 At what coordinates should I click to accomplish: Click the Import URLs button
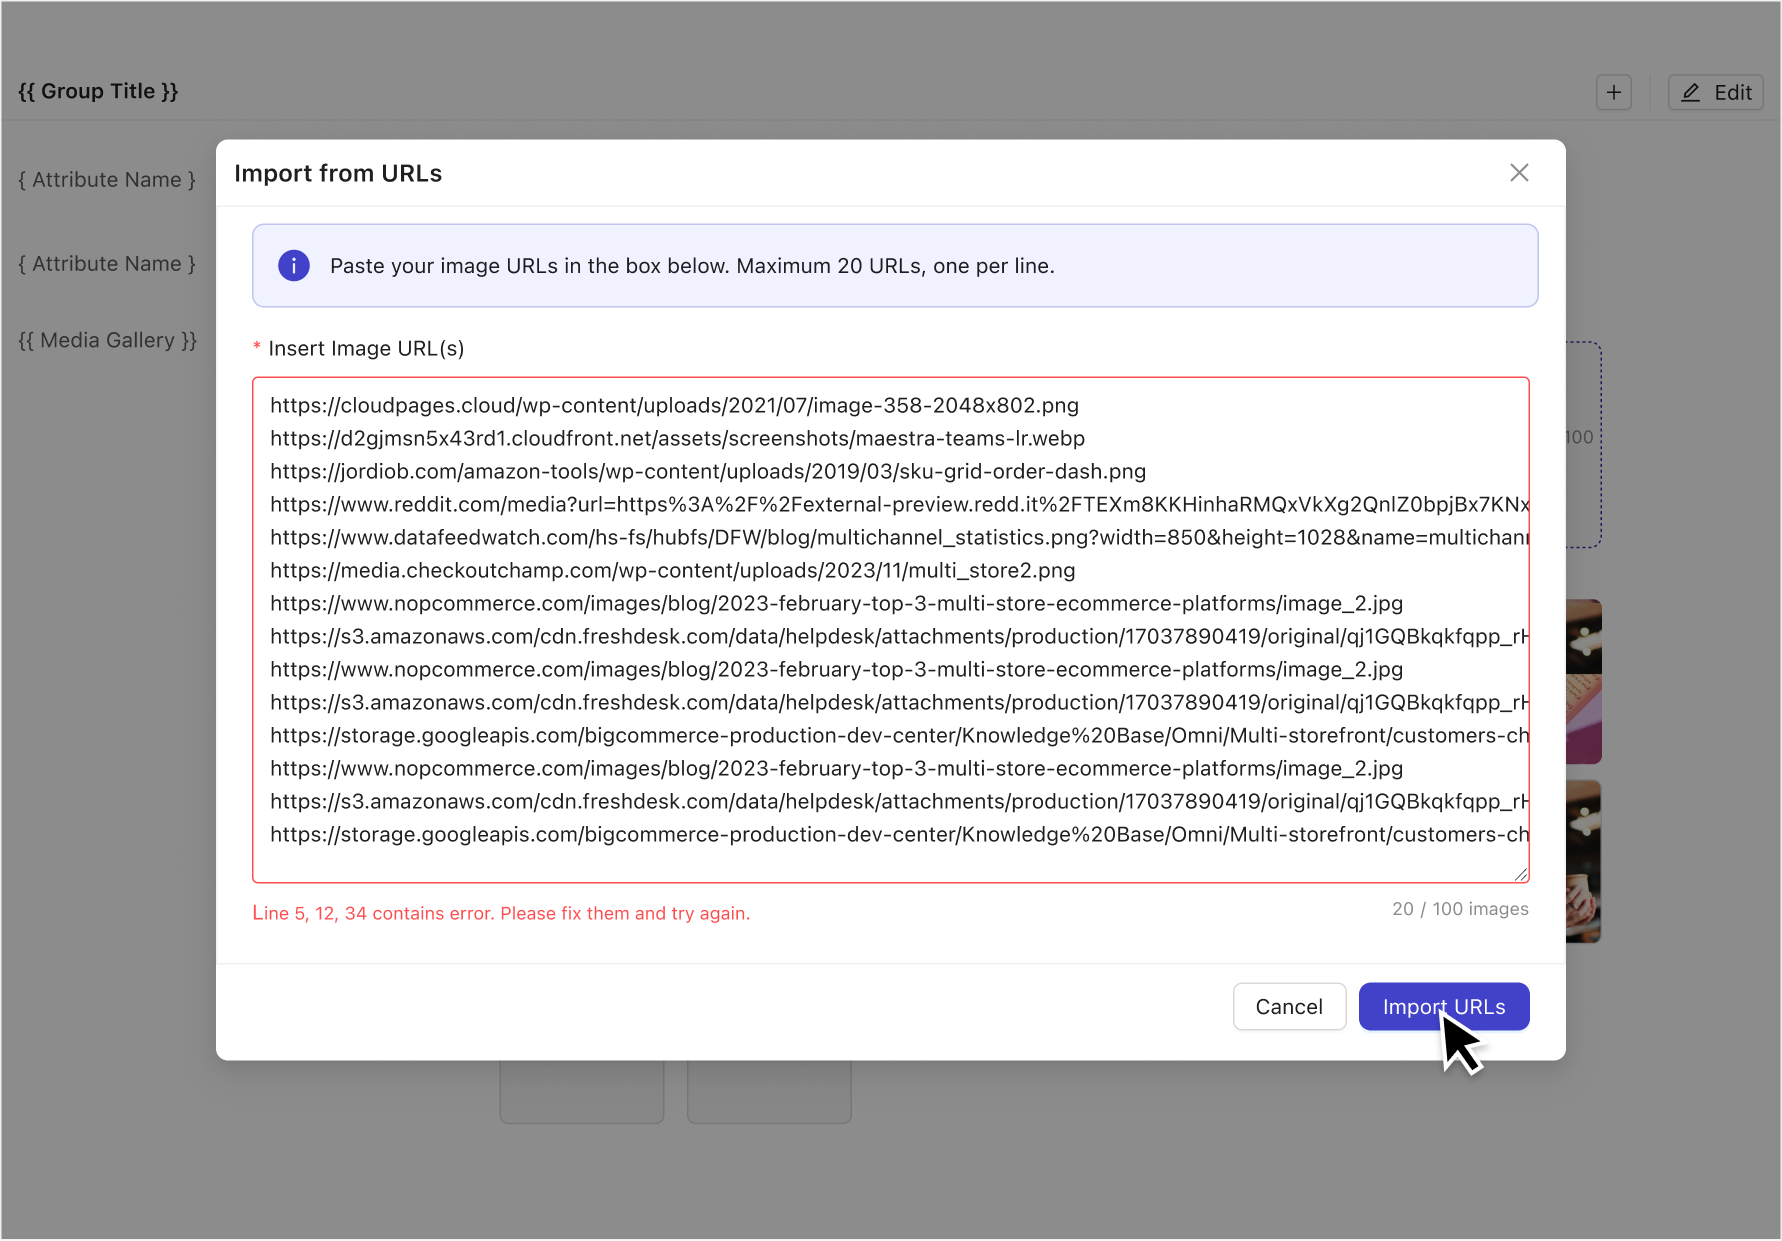1443,1006
